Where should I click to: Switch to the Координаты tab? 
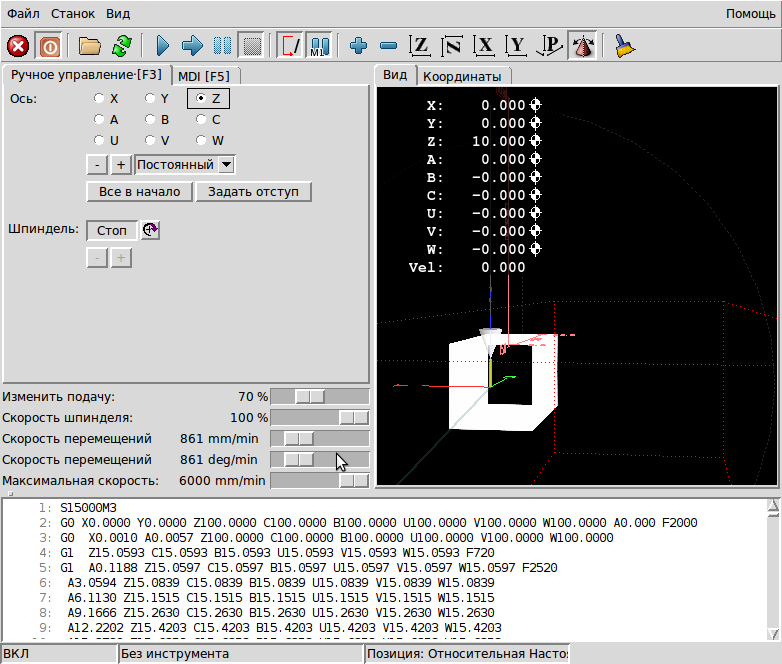pyautogui.click(x=461, y=76)
